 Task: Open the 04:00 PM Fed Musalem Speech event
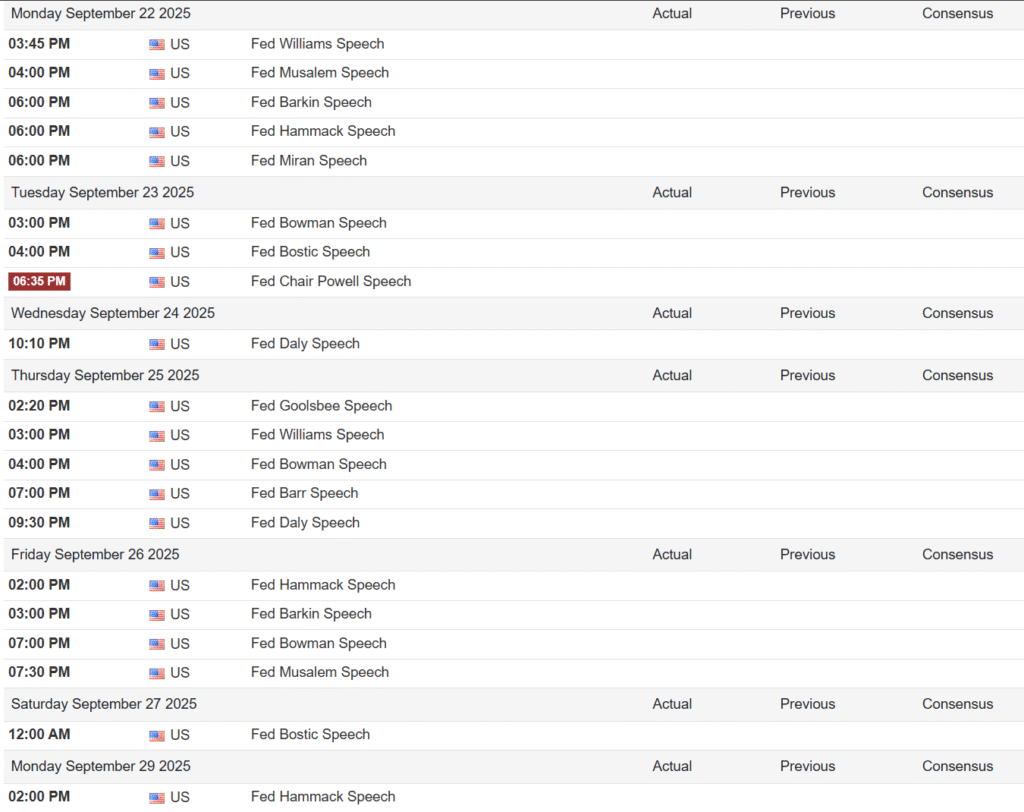320,72
